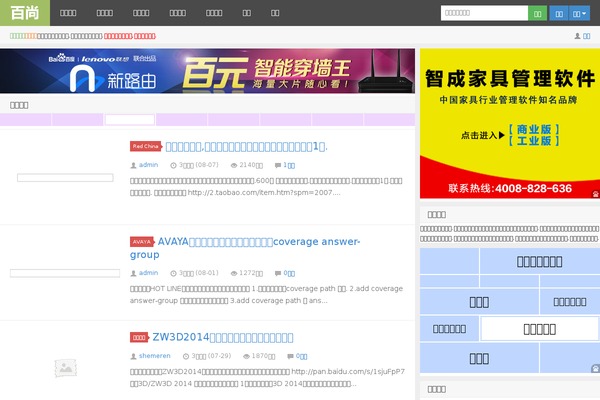This screenshot has height=400, width=600.
Task: Click the comment bubble icon on the ZW3D2014 post
Action: click(290, 356)
